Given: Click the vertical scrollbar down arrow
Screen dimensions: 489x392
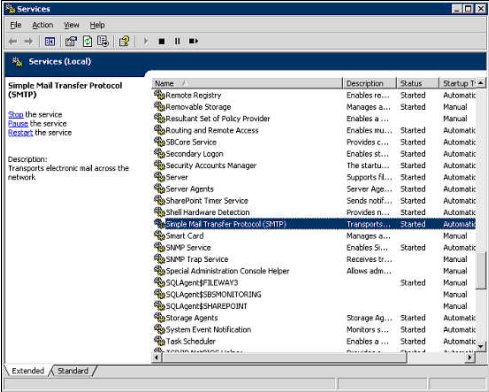Looking at the screenshot, I should point(481,347).
